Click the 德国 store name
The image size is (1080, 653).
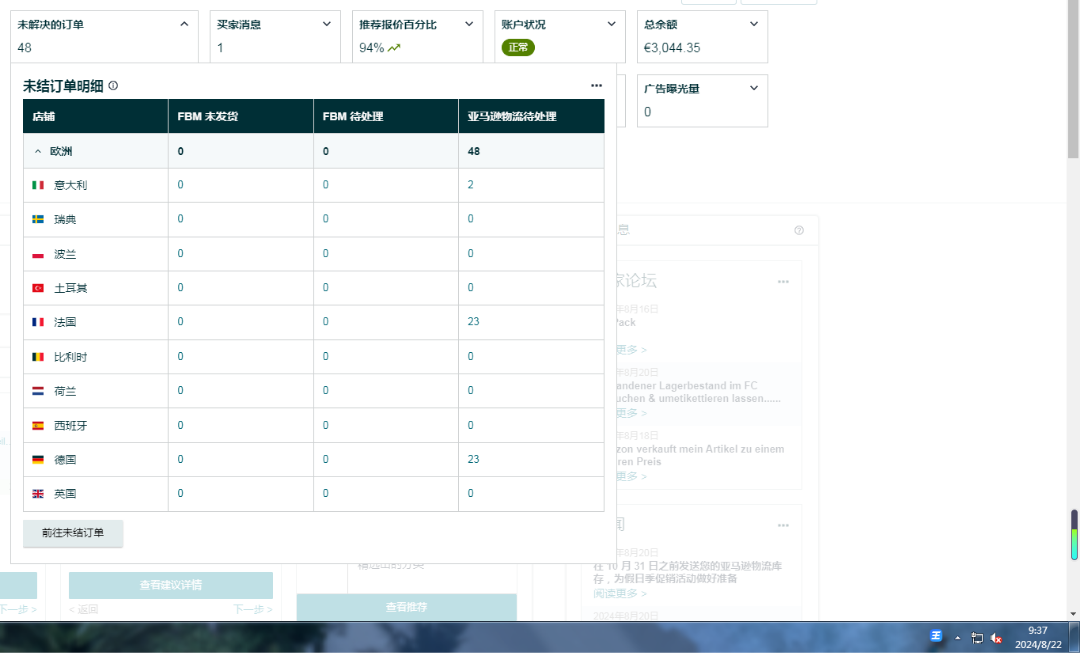[x=65, y=459]
